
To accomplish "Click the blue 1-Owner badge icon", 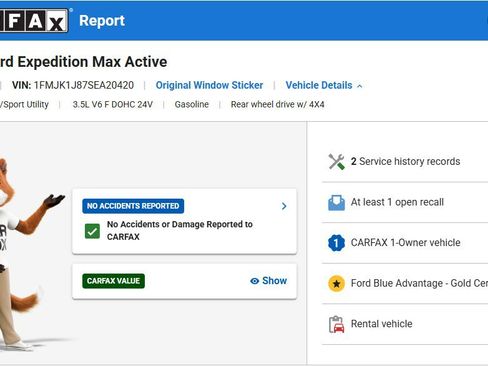I will tap(336, 243).
